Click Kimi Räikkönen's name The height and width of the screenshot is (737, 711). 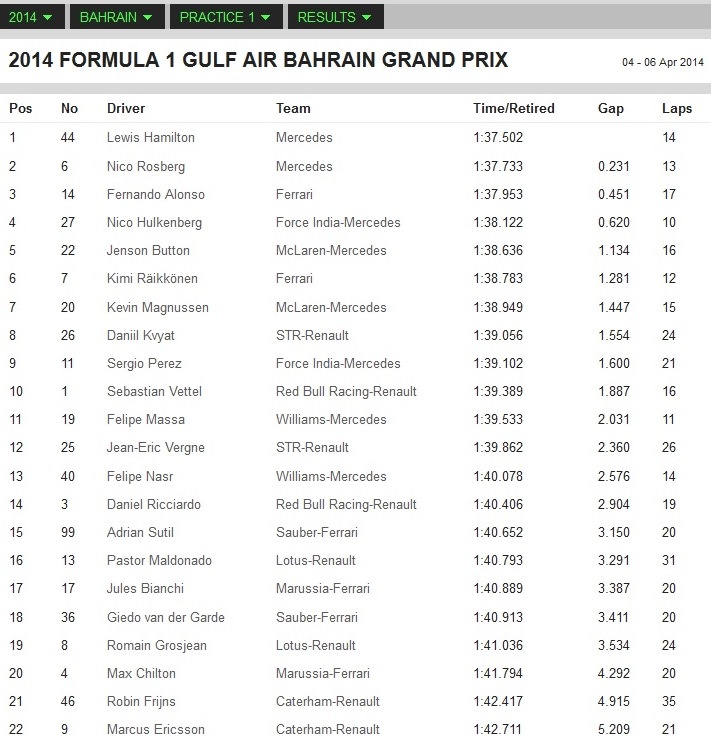point(152,278)
